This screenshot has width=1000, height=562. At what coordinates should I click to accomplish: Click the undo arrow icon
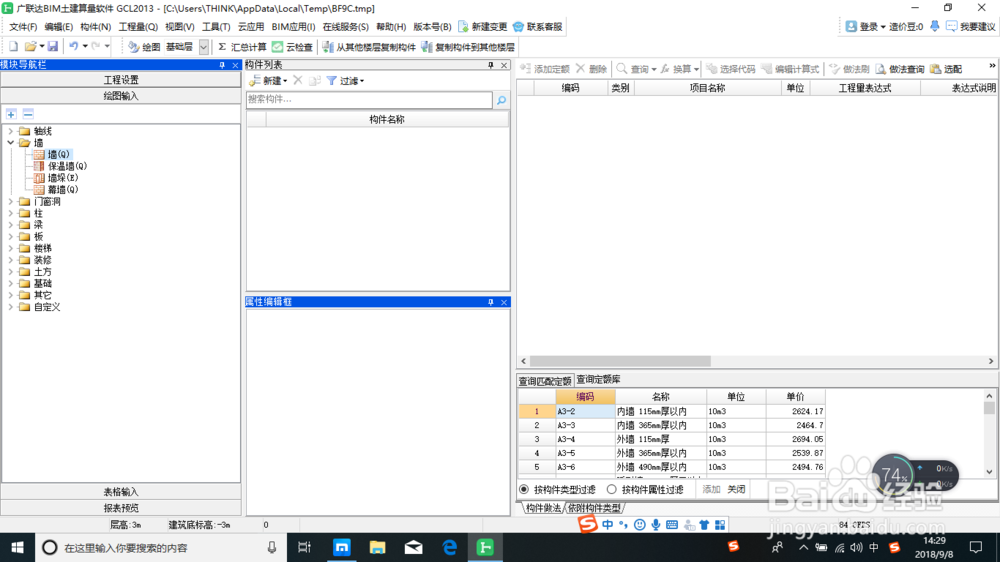point(74,47)
